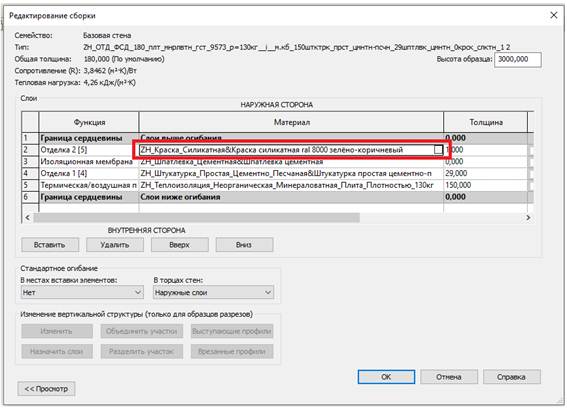The height and width of the screenshot is (409, 567).
Task: Open 'В местах вставки элементов' dropdown
Action: (x=82, y=292)
